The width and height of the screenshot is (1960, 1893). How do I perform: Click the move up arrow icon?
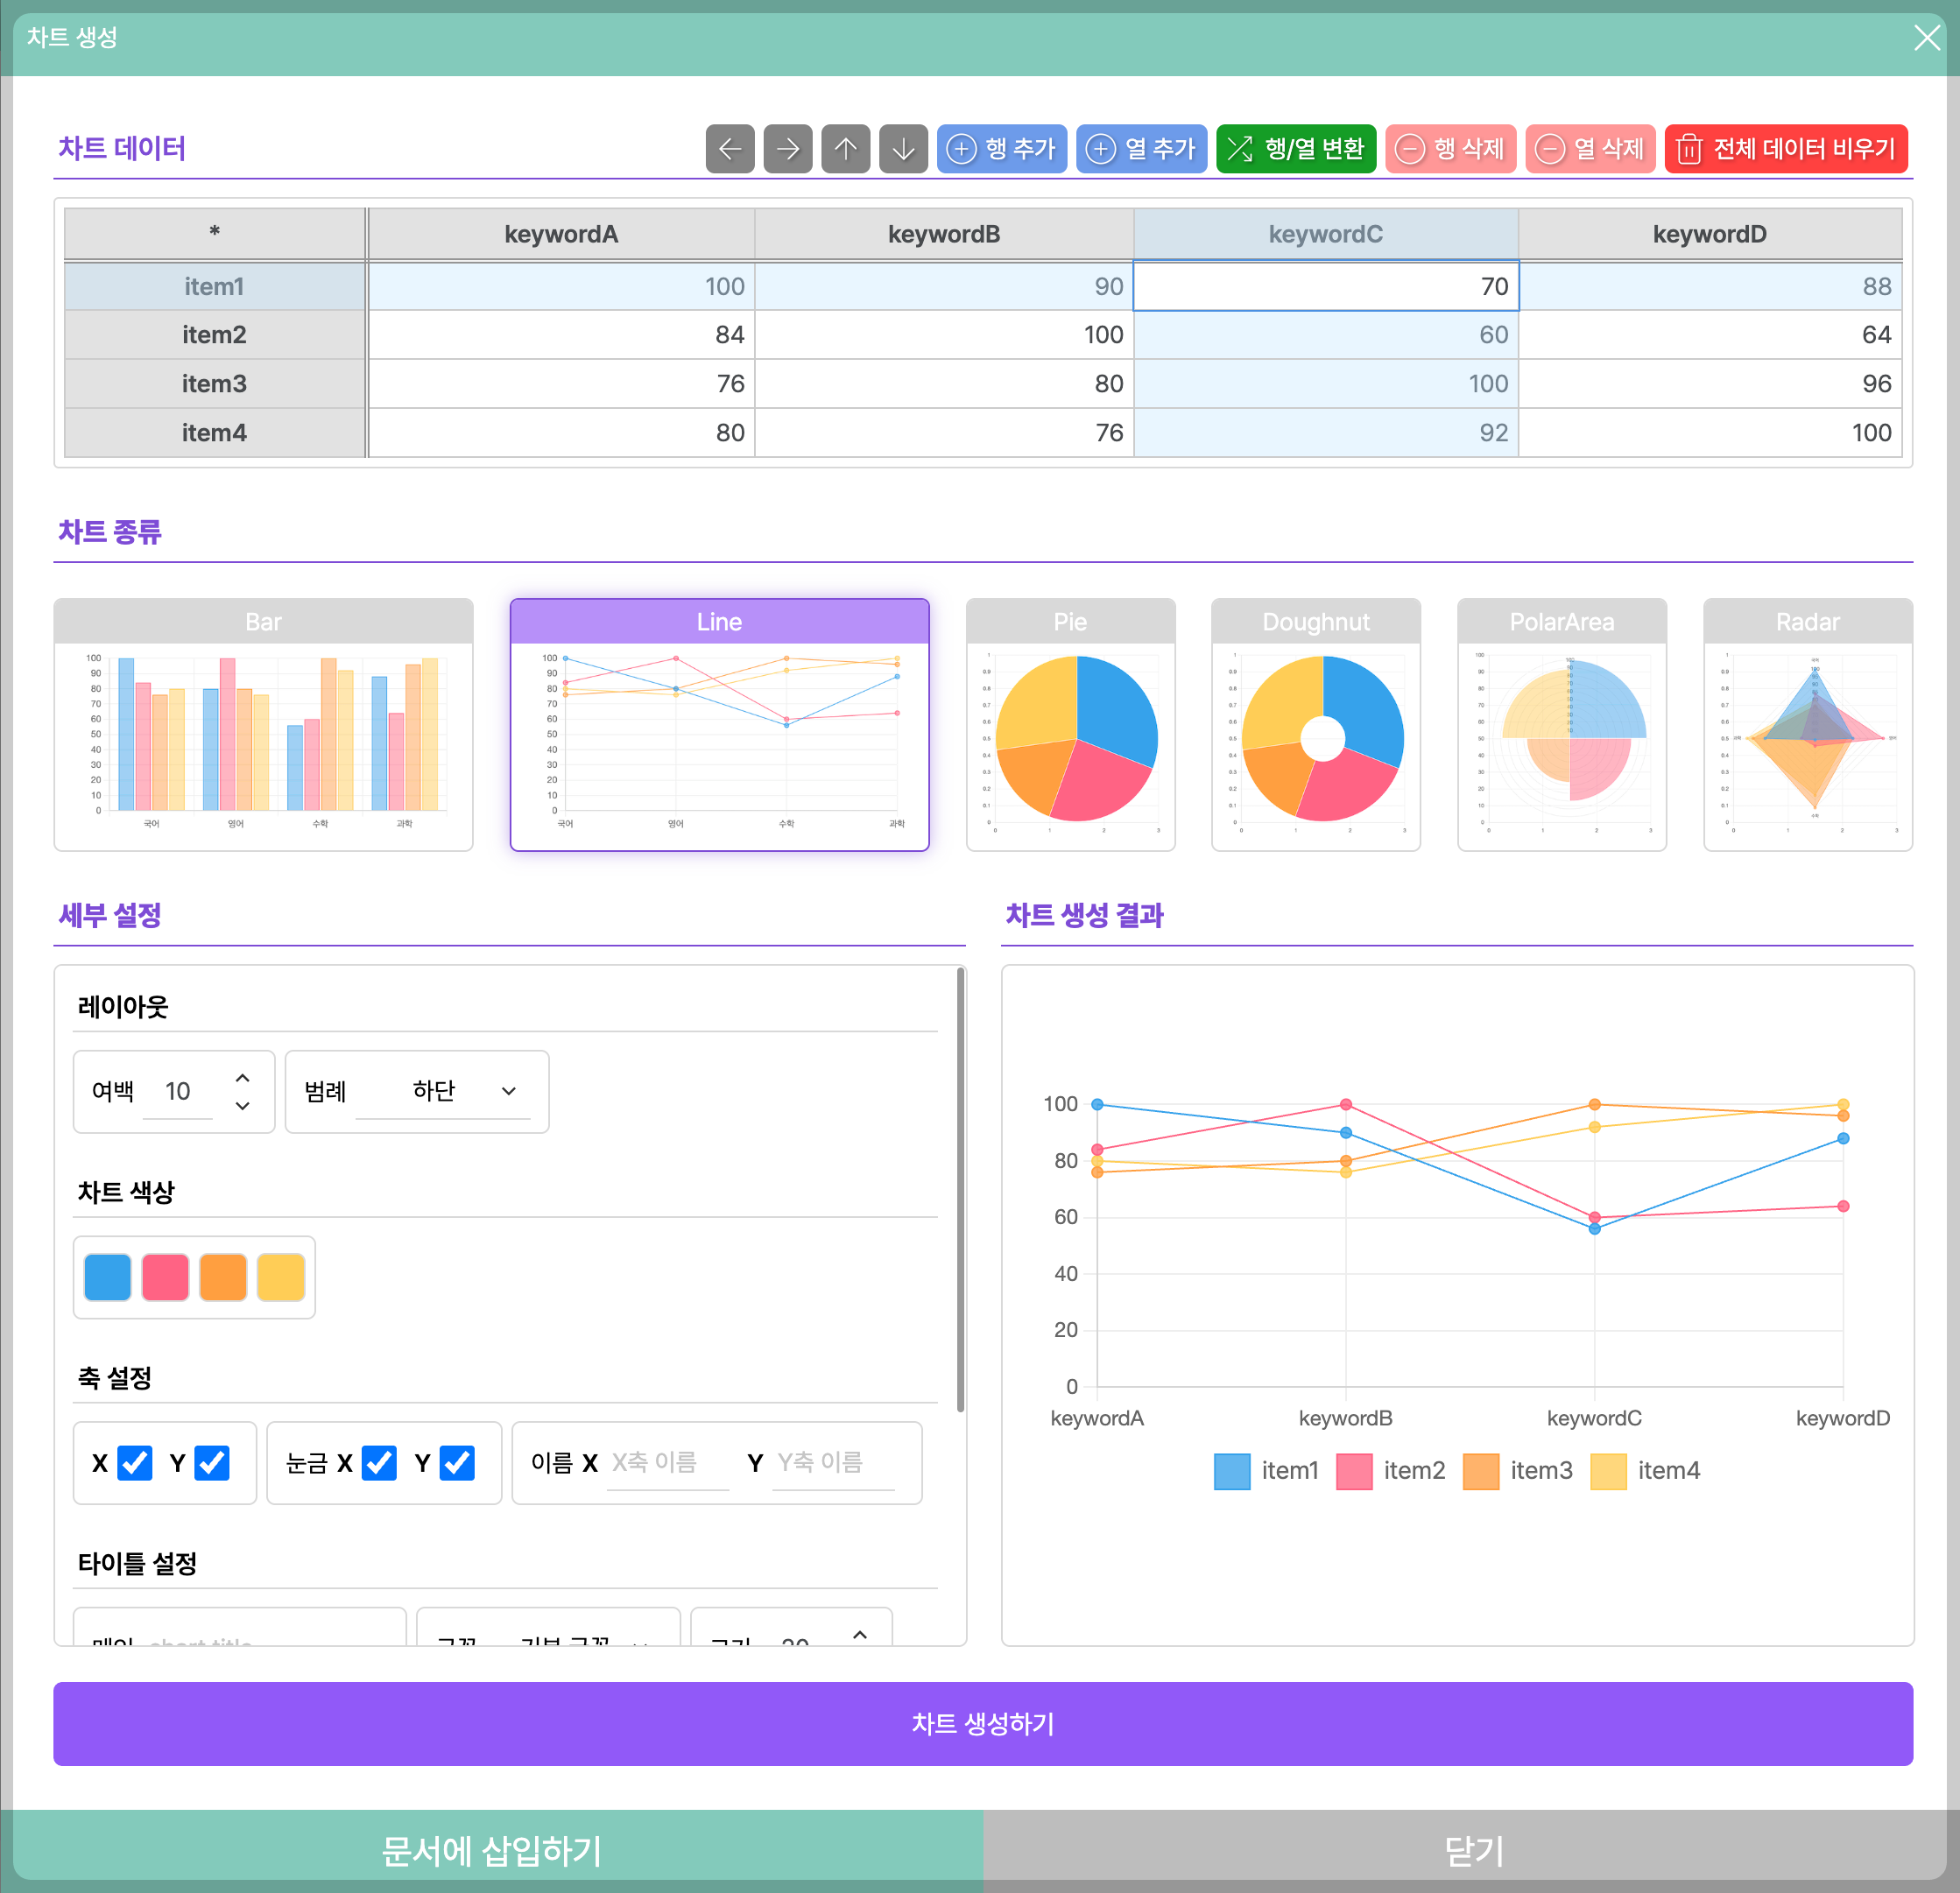pos(845,149)
